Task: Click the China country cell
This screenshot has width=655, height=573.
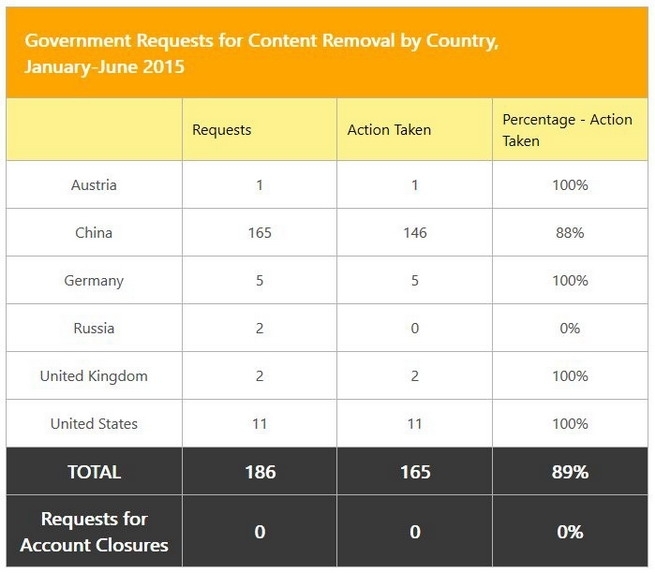Action: click(x=94, y=233)
